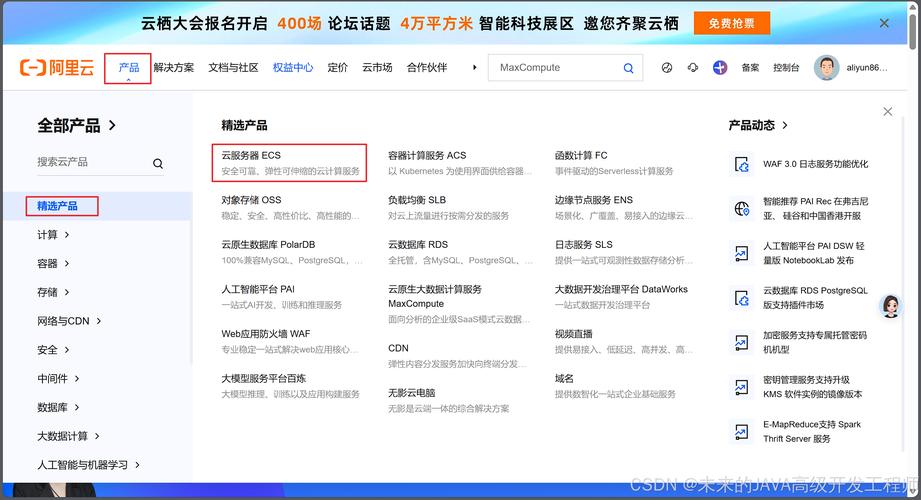
Task: Click icon beside E-MapReduce支持 Spark news
Action: point(742,432)
